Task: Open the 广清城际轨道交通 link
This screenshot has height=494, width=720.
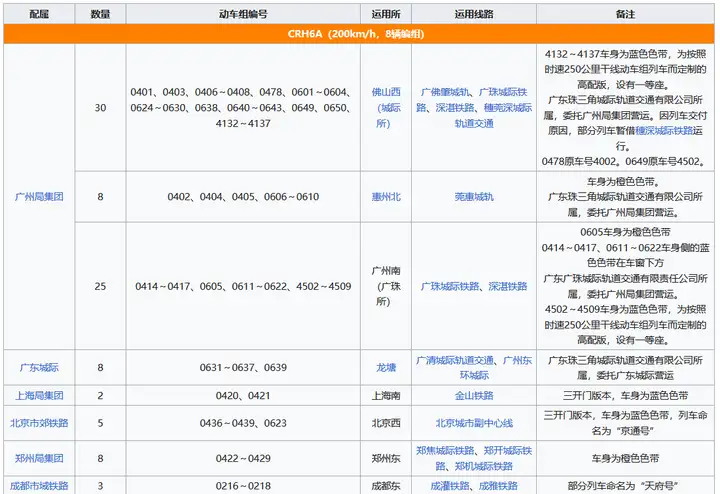Action: [455, 360]
